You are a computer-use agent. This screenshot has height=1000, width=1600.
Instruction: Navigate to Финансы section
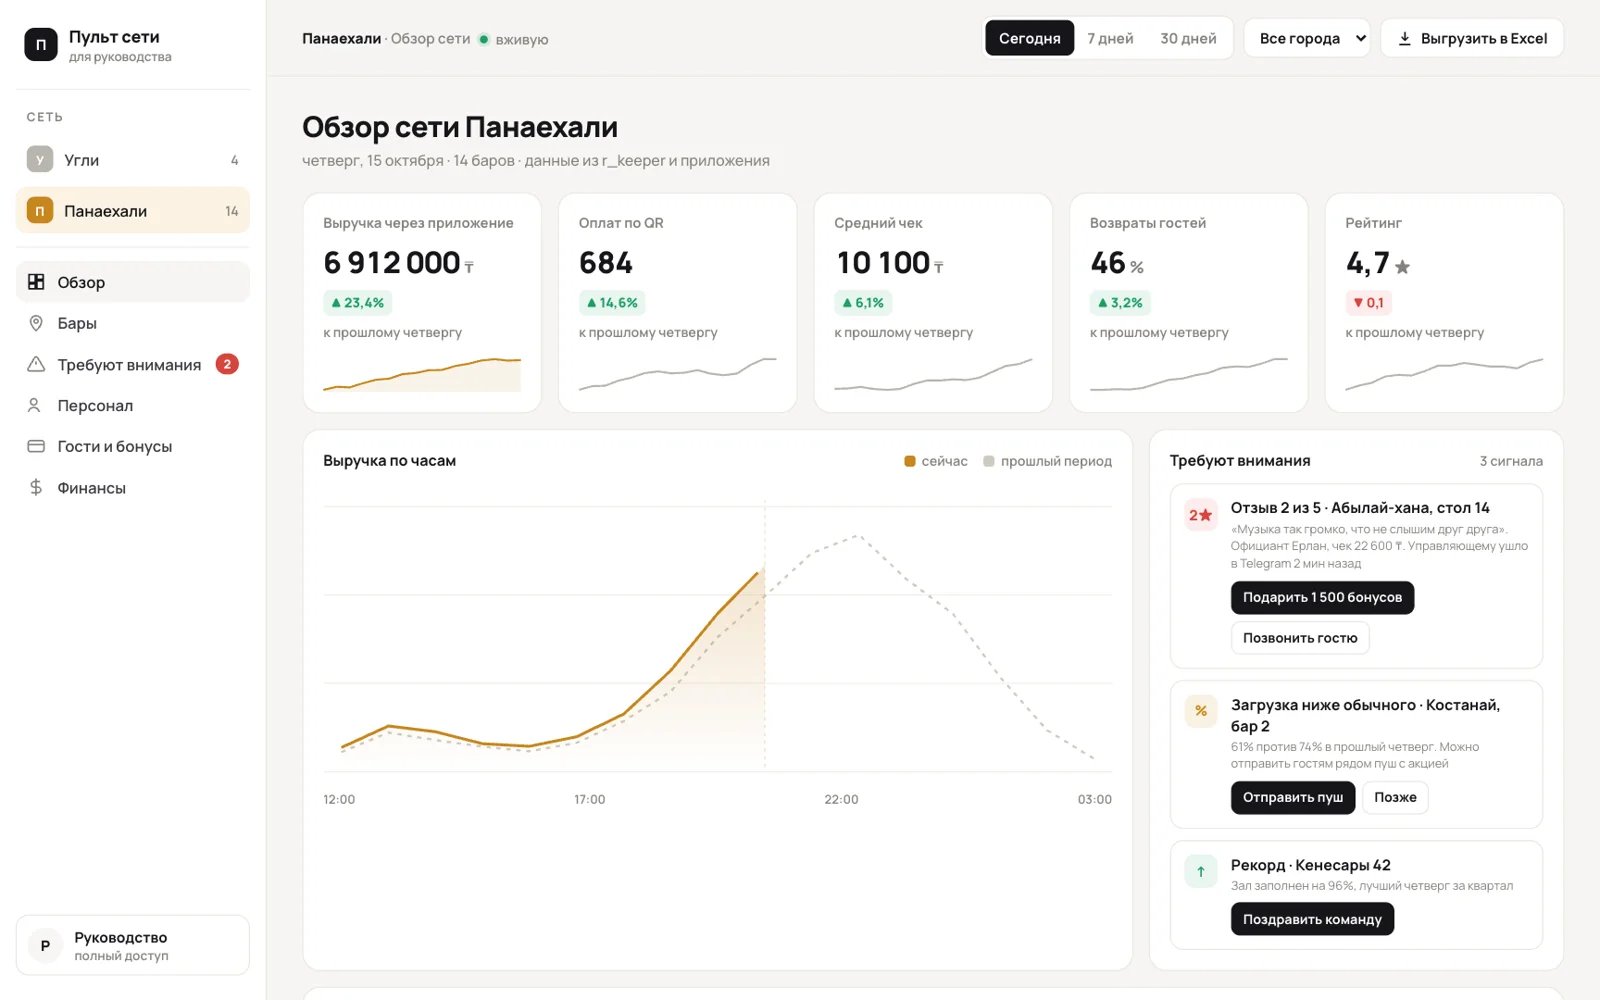133,487
